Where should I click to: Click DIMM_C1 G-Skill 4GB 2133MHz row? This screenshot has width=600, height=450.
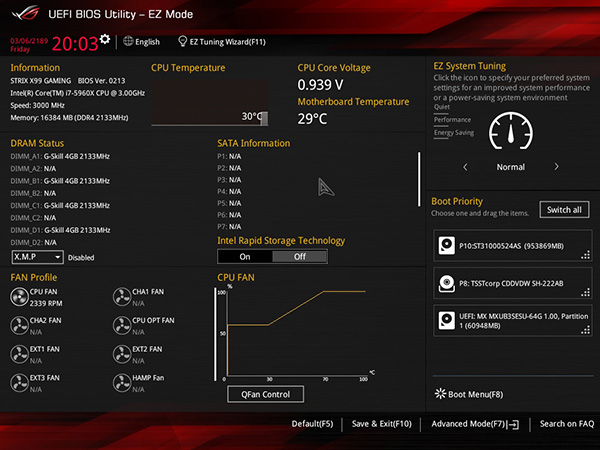(60, 205)
